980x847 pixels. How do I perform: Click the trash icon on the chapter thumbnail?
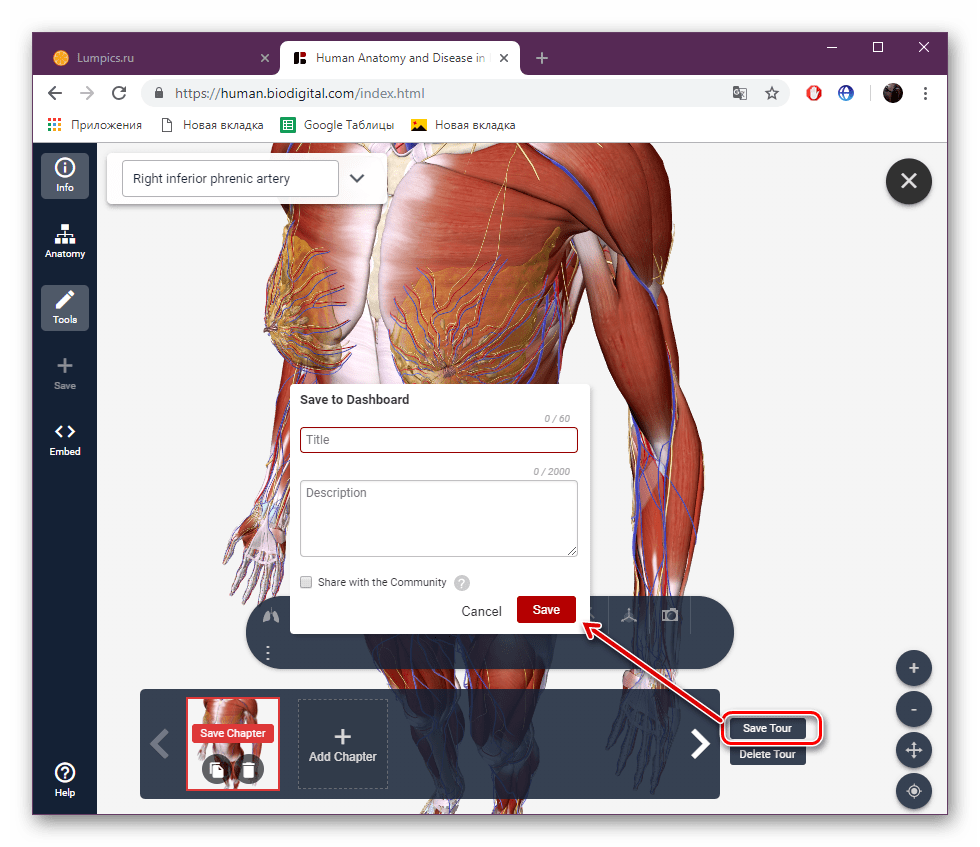[251, 769]
